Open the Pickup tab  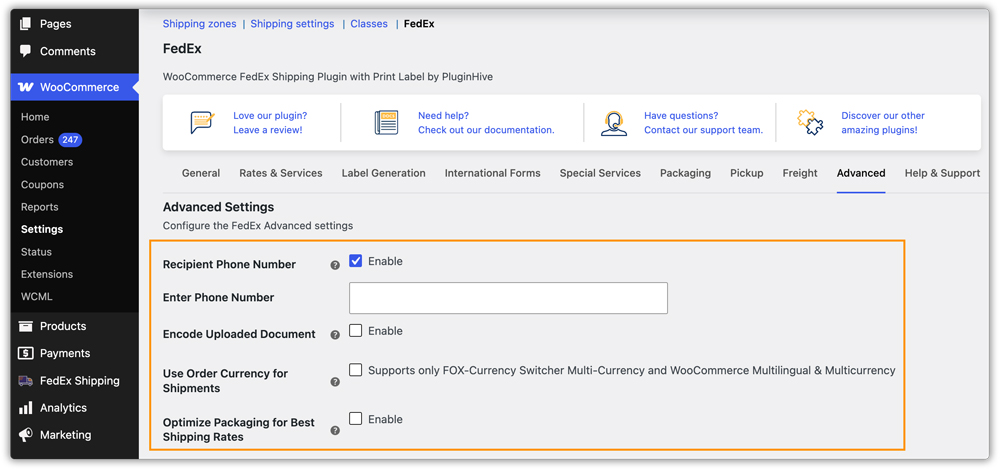coord(747,173)
